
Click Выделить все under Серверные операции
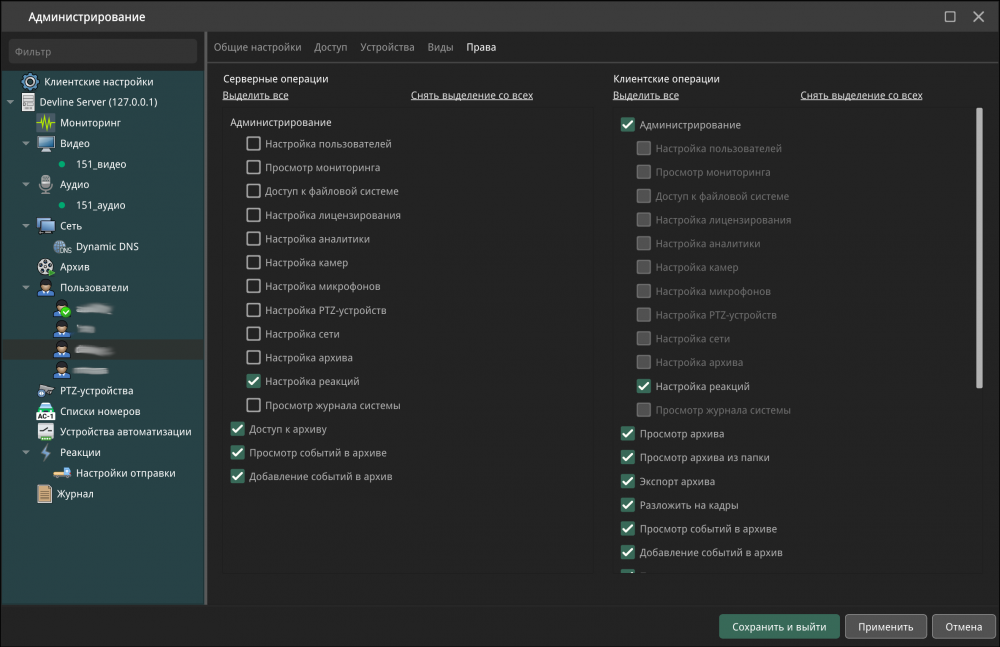coord(255,95)
